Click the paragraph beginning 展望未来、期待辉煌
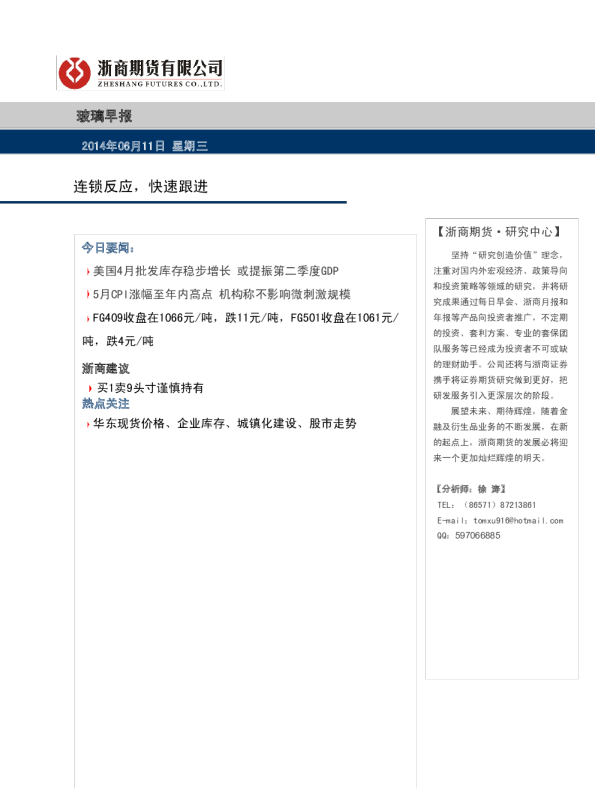This screenshot has width=595, height=808. [500, 434]
